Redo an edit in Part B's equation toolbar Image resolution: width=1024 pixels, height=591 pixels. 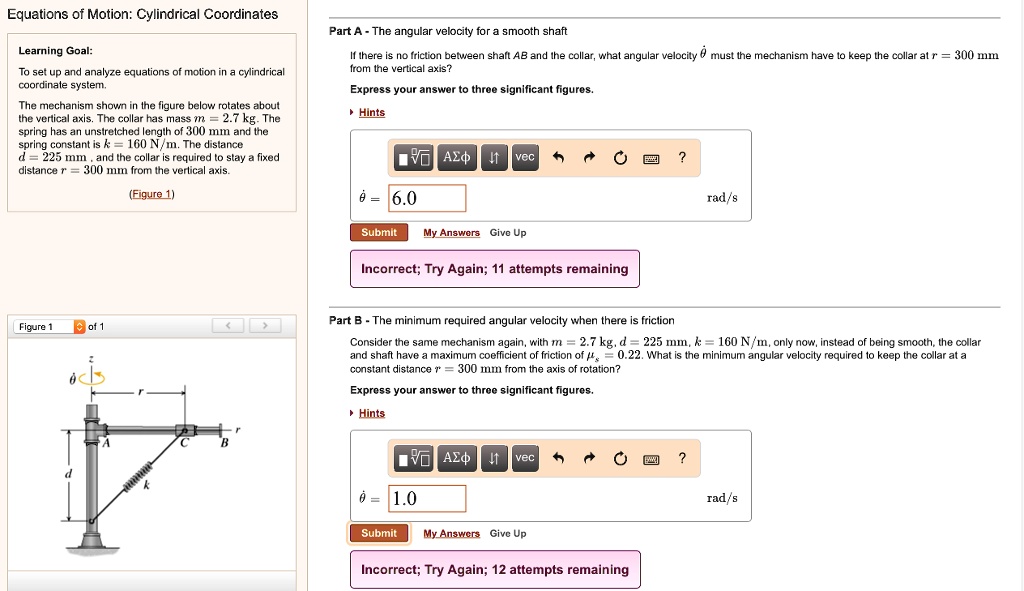click(590, 458)
